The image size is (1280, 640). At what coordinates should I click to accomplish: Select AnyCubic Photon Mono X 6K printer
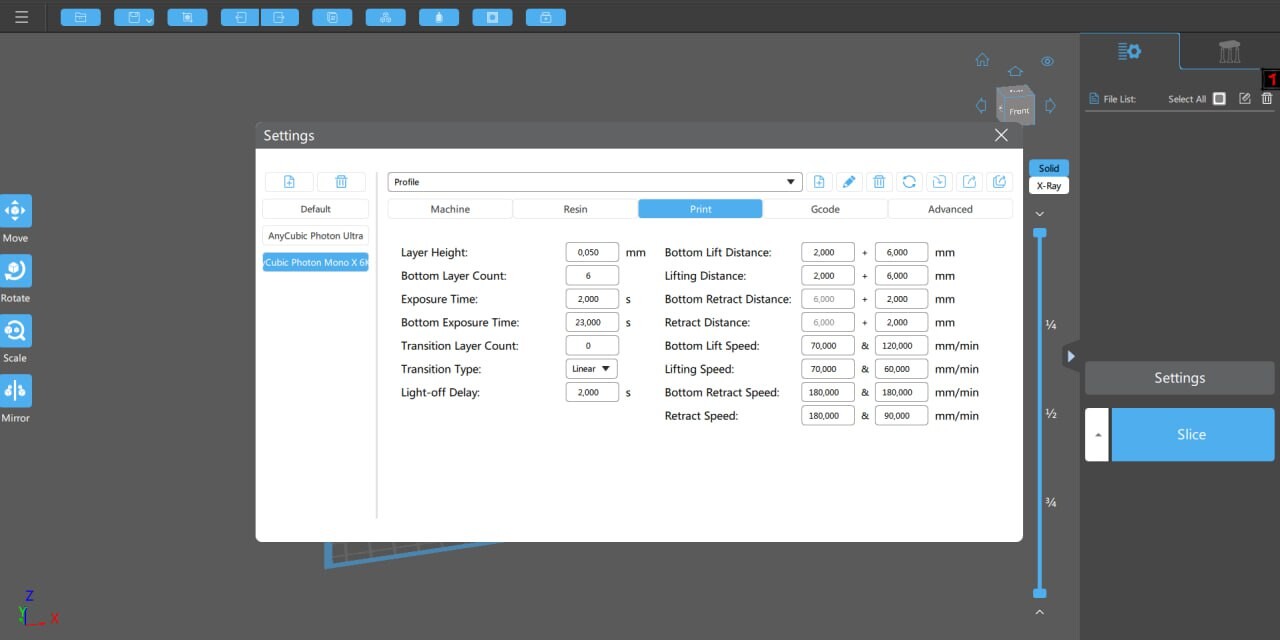pyautogui.click(x=315, y=262)
